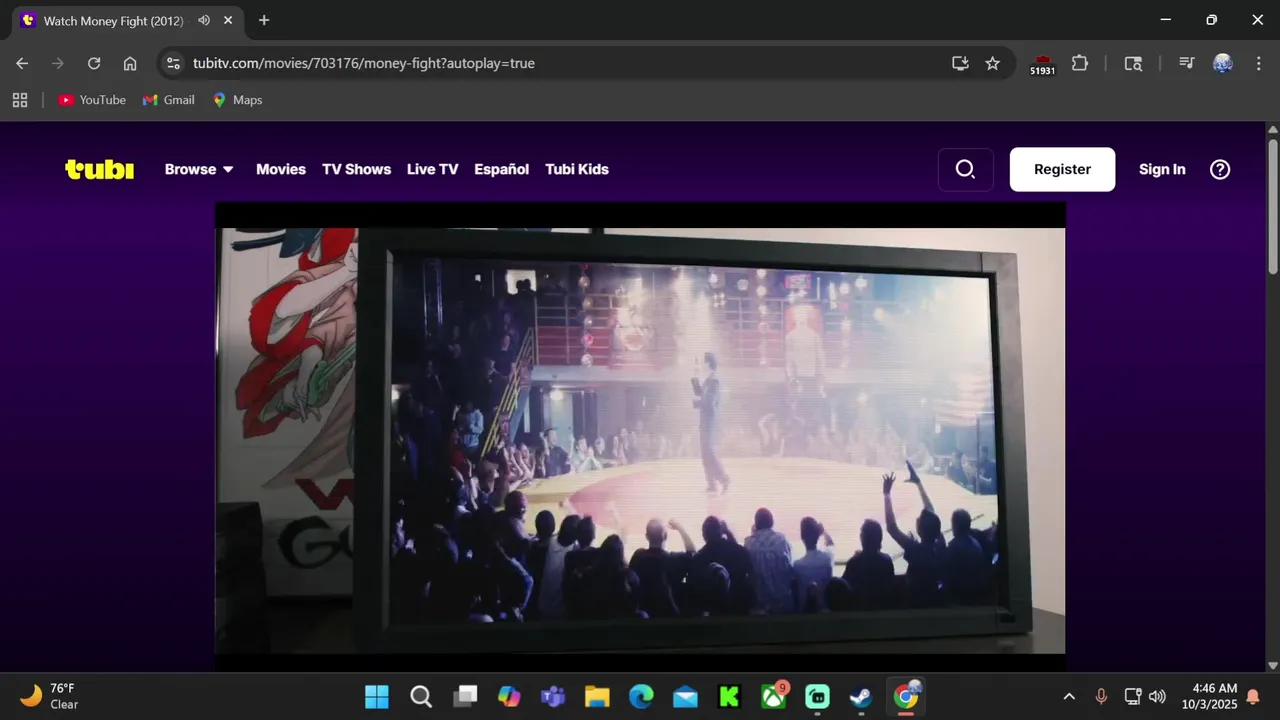The image size is (1280, 720).
Task: Open the volume speaker tray icon
Action: 1158,696
